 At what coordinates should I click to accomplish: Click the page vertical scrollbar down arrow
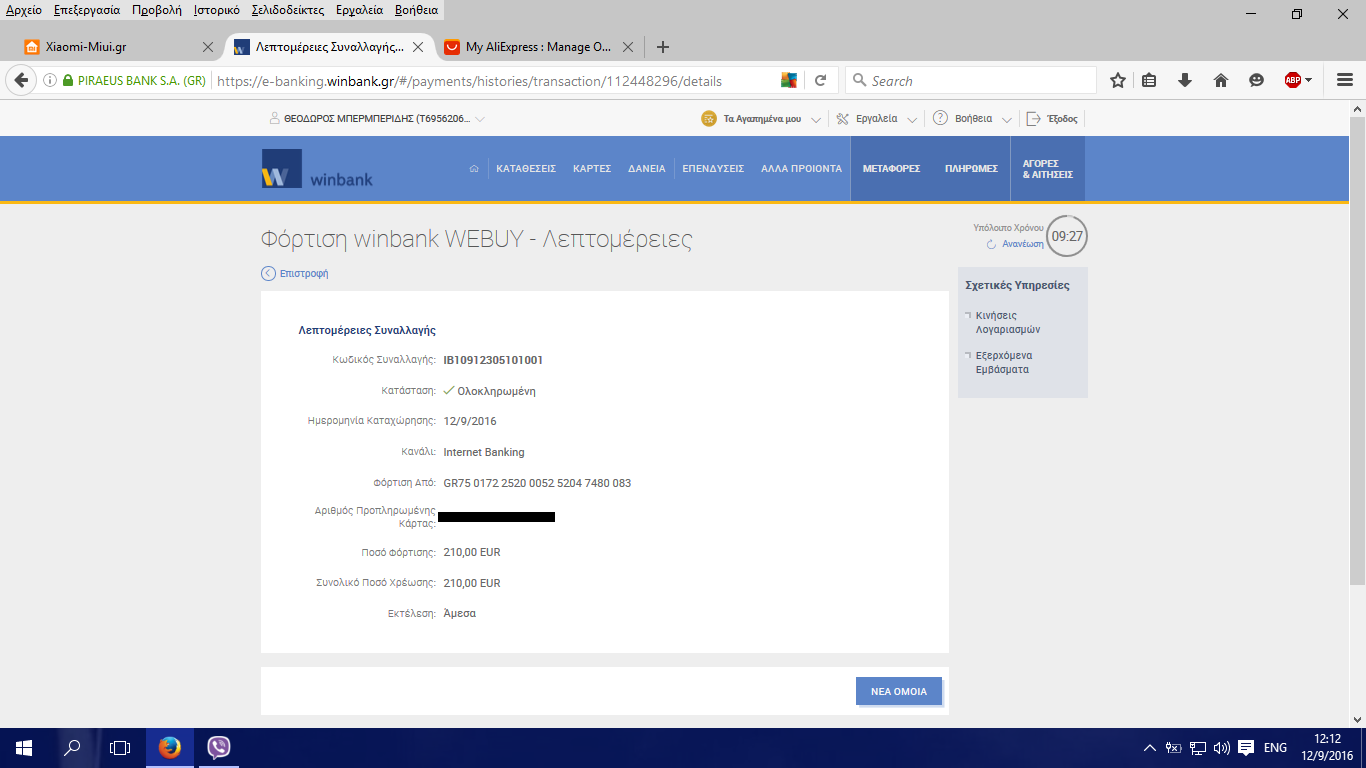click(x=1358, y=719)
